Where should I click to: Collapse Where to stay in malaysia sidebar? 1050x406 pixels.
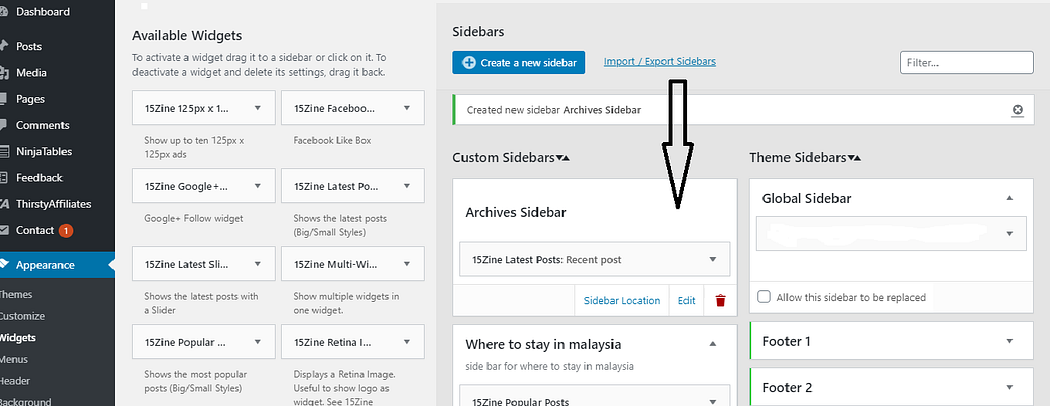click(x=712, y=344)
